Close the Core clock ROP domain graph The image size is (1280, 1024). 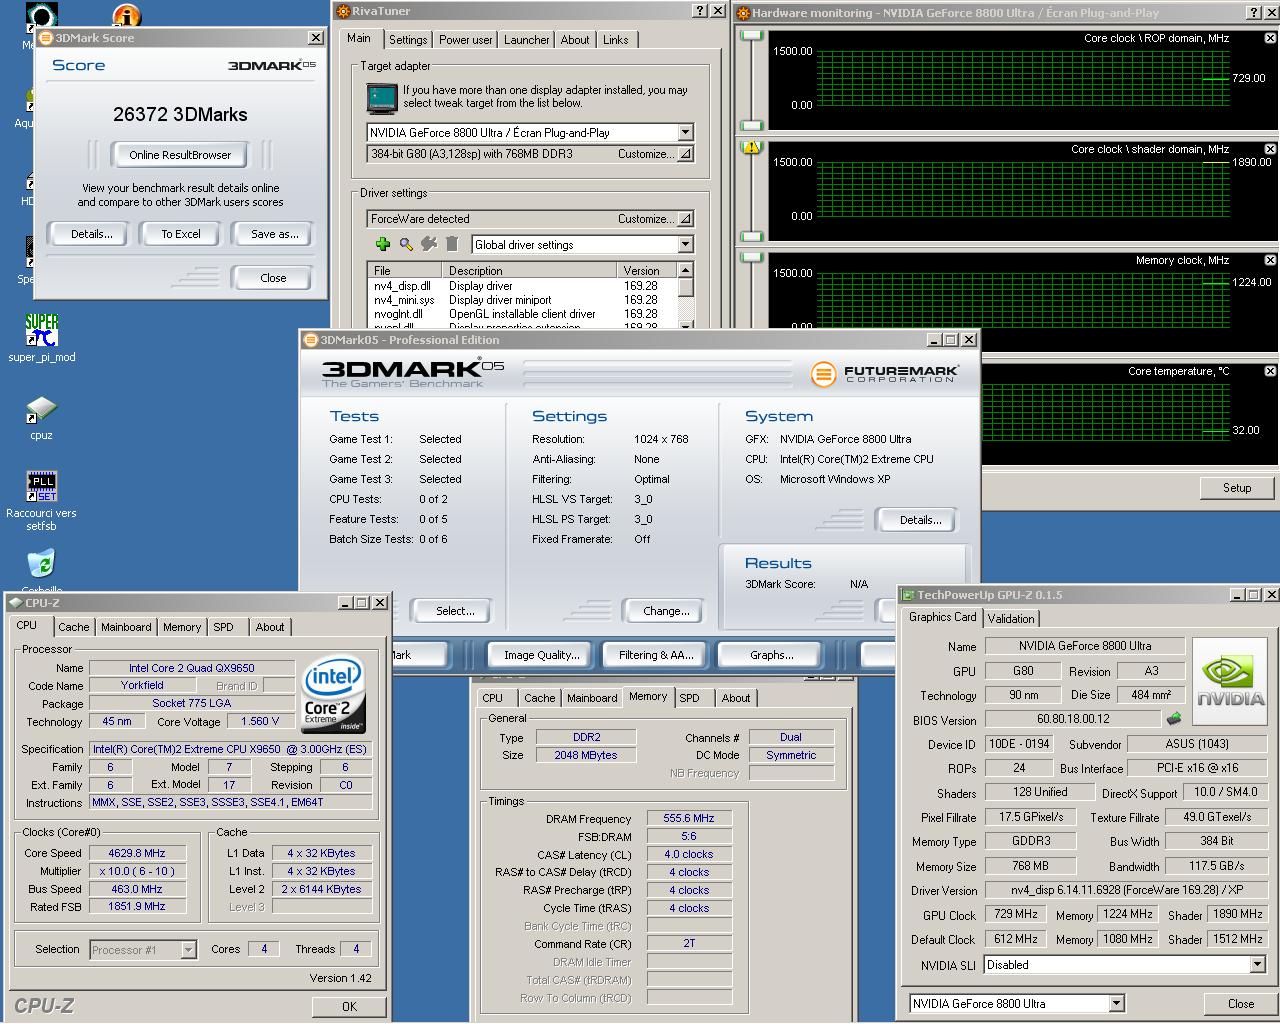(x=1270, y=38)
